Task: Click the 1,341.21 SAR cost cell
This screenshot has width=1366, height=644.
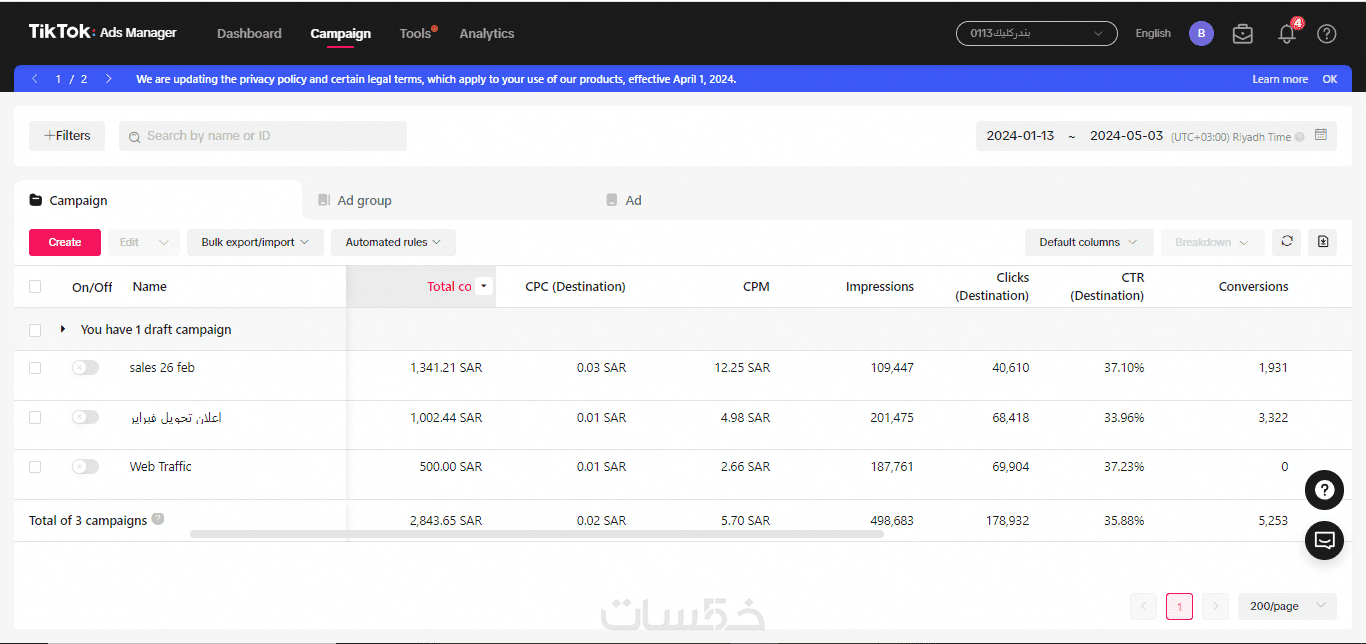Action: coord(446,367)
